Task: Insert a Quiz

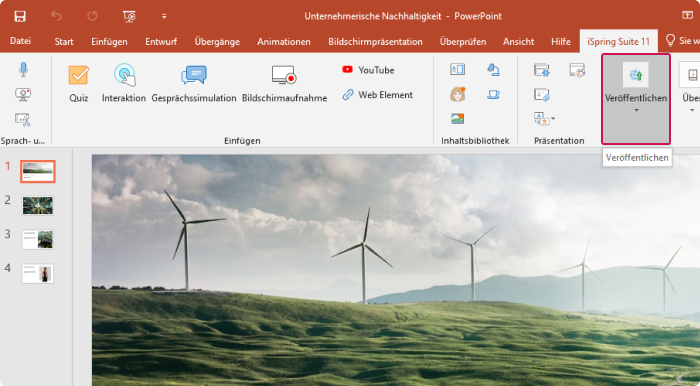Action: pos(79,84)
